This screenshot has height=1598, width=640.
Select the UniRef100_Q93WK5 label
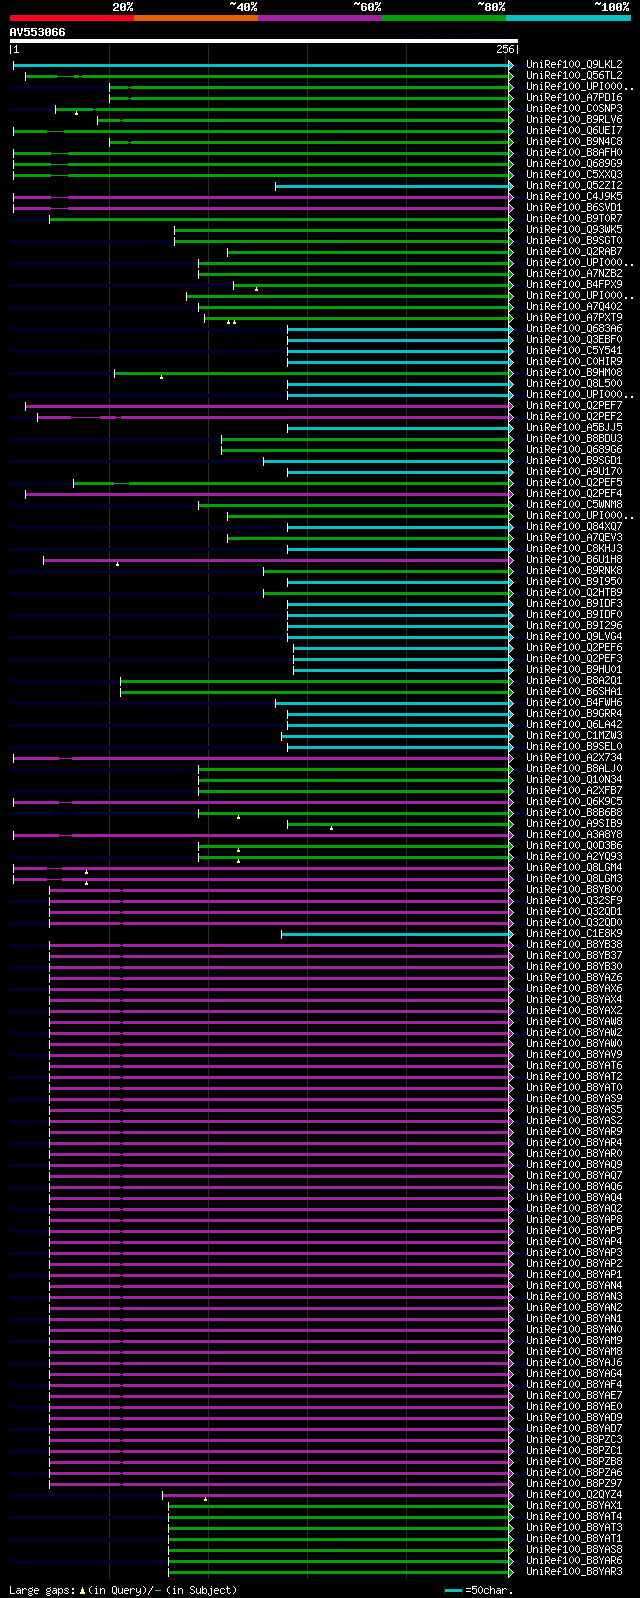click(x=574, y=229)
